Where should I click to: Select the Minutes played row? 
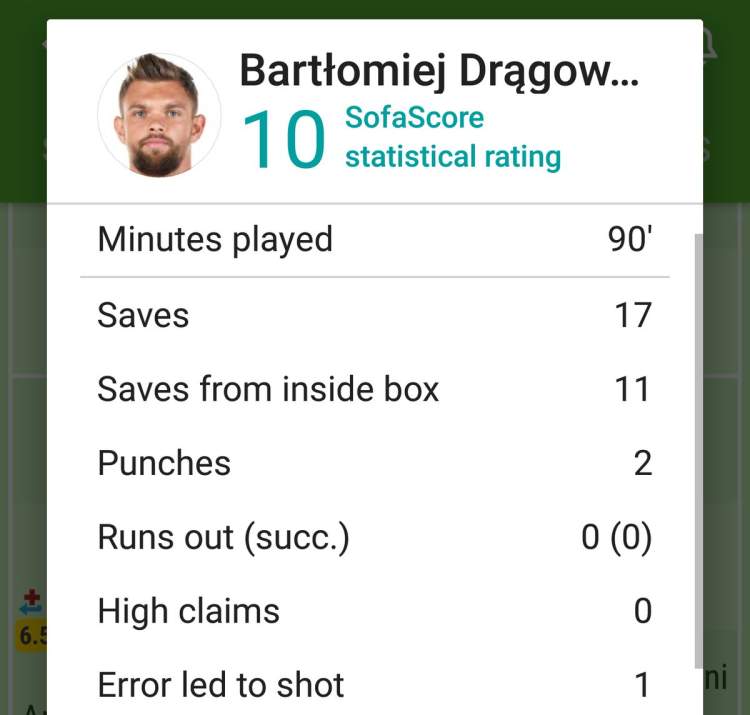click(x=375, y=239)
